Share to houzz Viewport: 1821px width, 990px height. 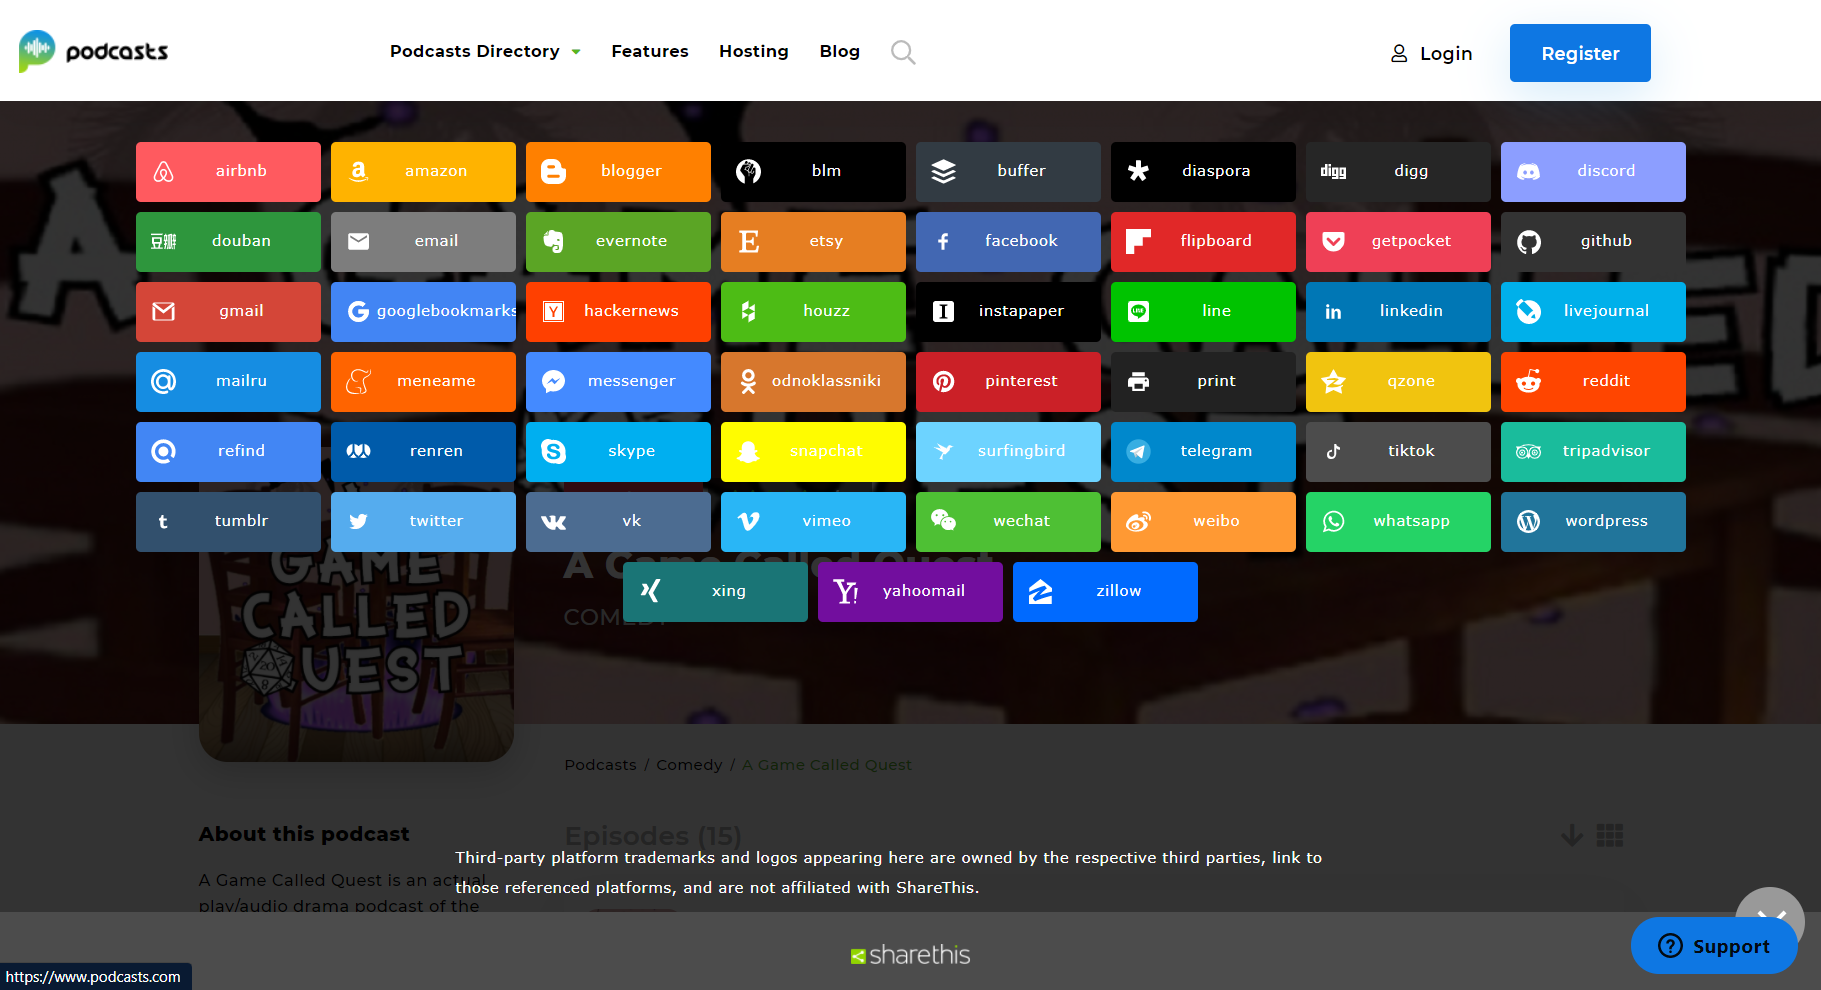click(x=813, y=312)
